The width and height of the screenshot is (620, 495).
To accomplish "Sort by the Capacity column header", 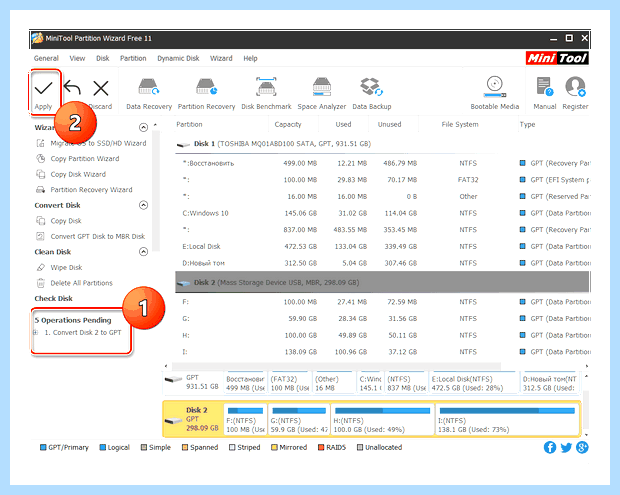I will (288, 124).
